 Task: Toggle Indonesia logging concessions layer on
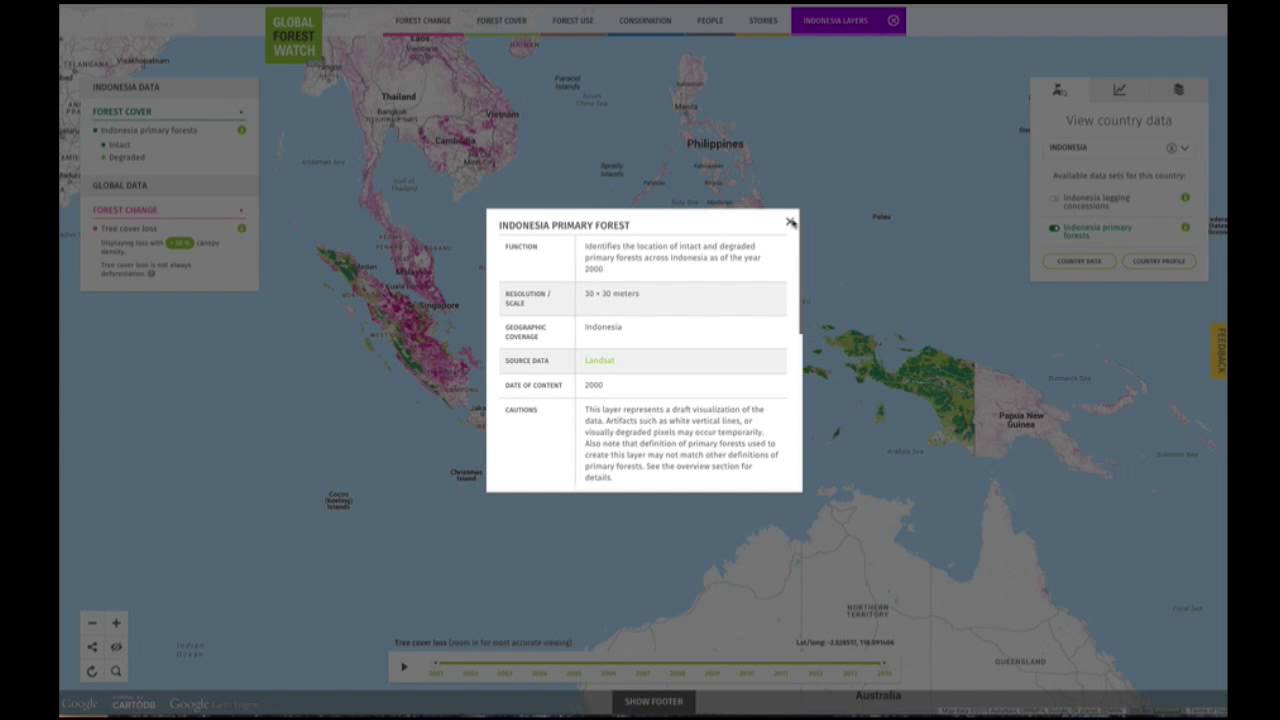1054,198
